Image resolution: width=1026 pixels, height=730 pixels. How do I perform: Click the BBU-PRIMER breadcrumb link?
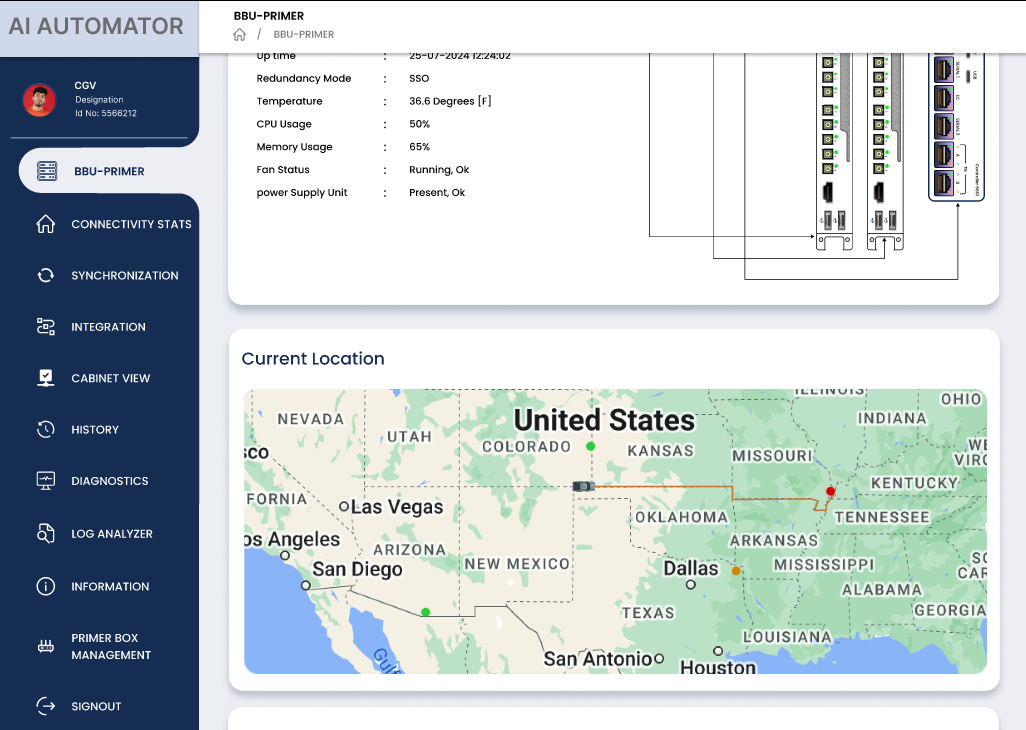(304, 35)
